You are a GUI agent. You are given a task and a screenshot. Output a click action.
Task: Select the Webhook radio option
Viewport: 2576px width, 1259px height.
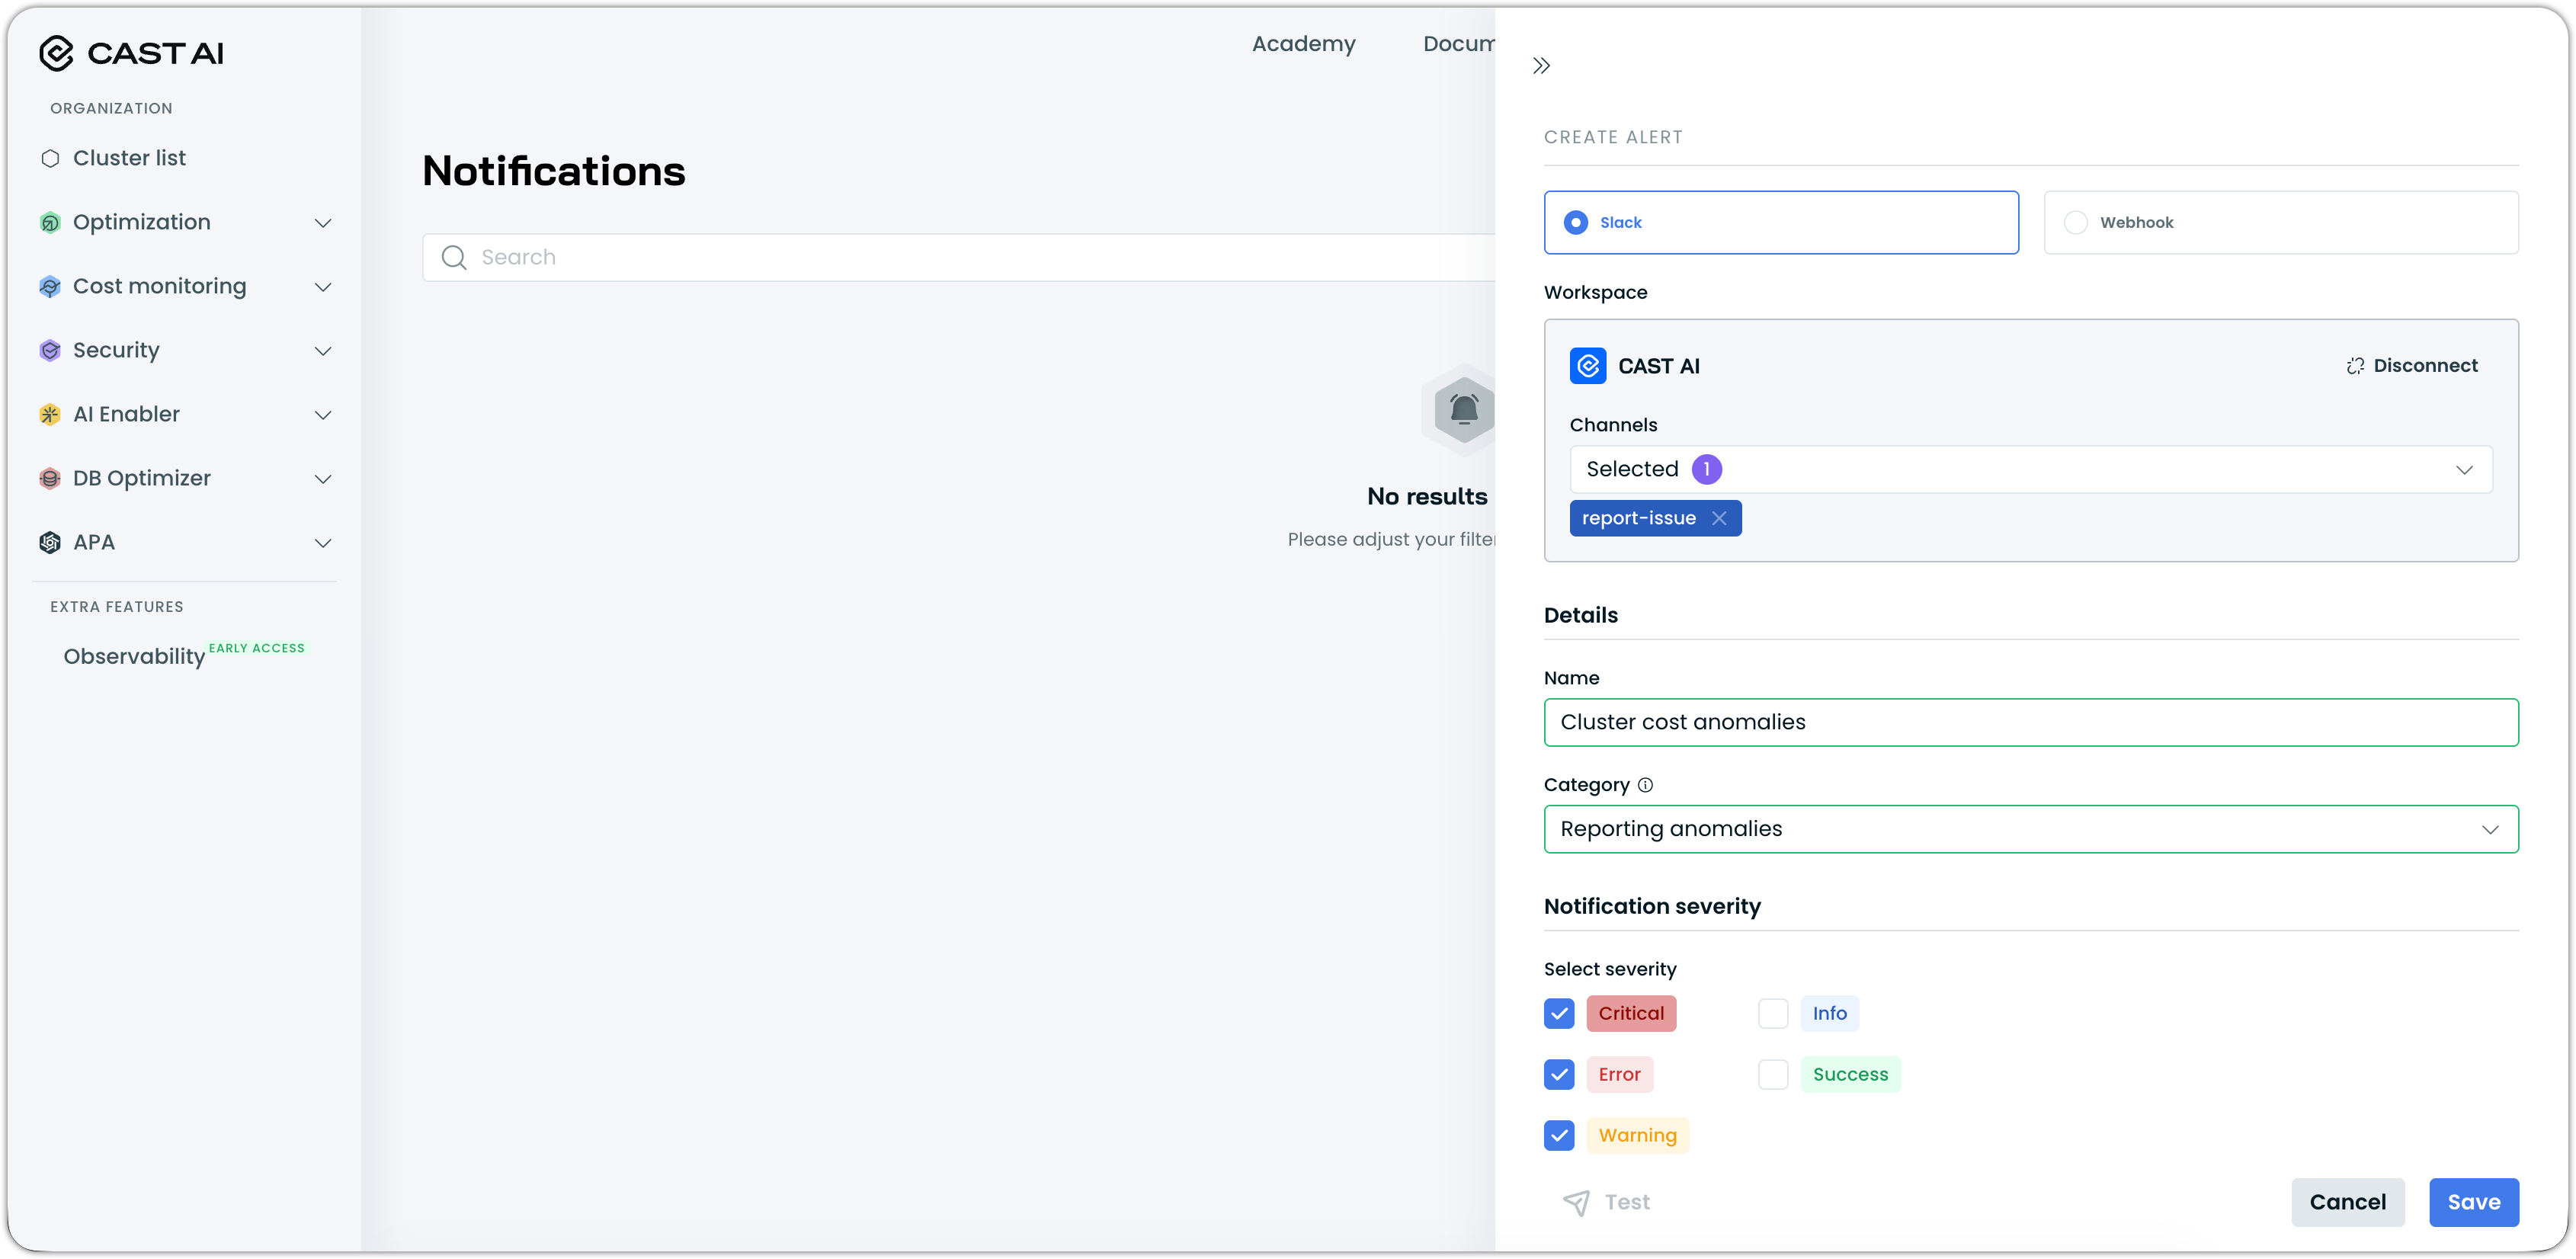[x=2076, y=222]
